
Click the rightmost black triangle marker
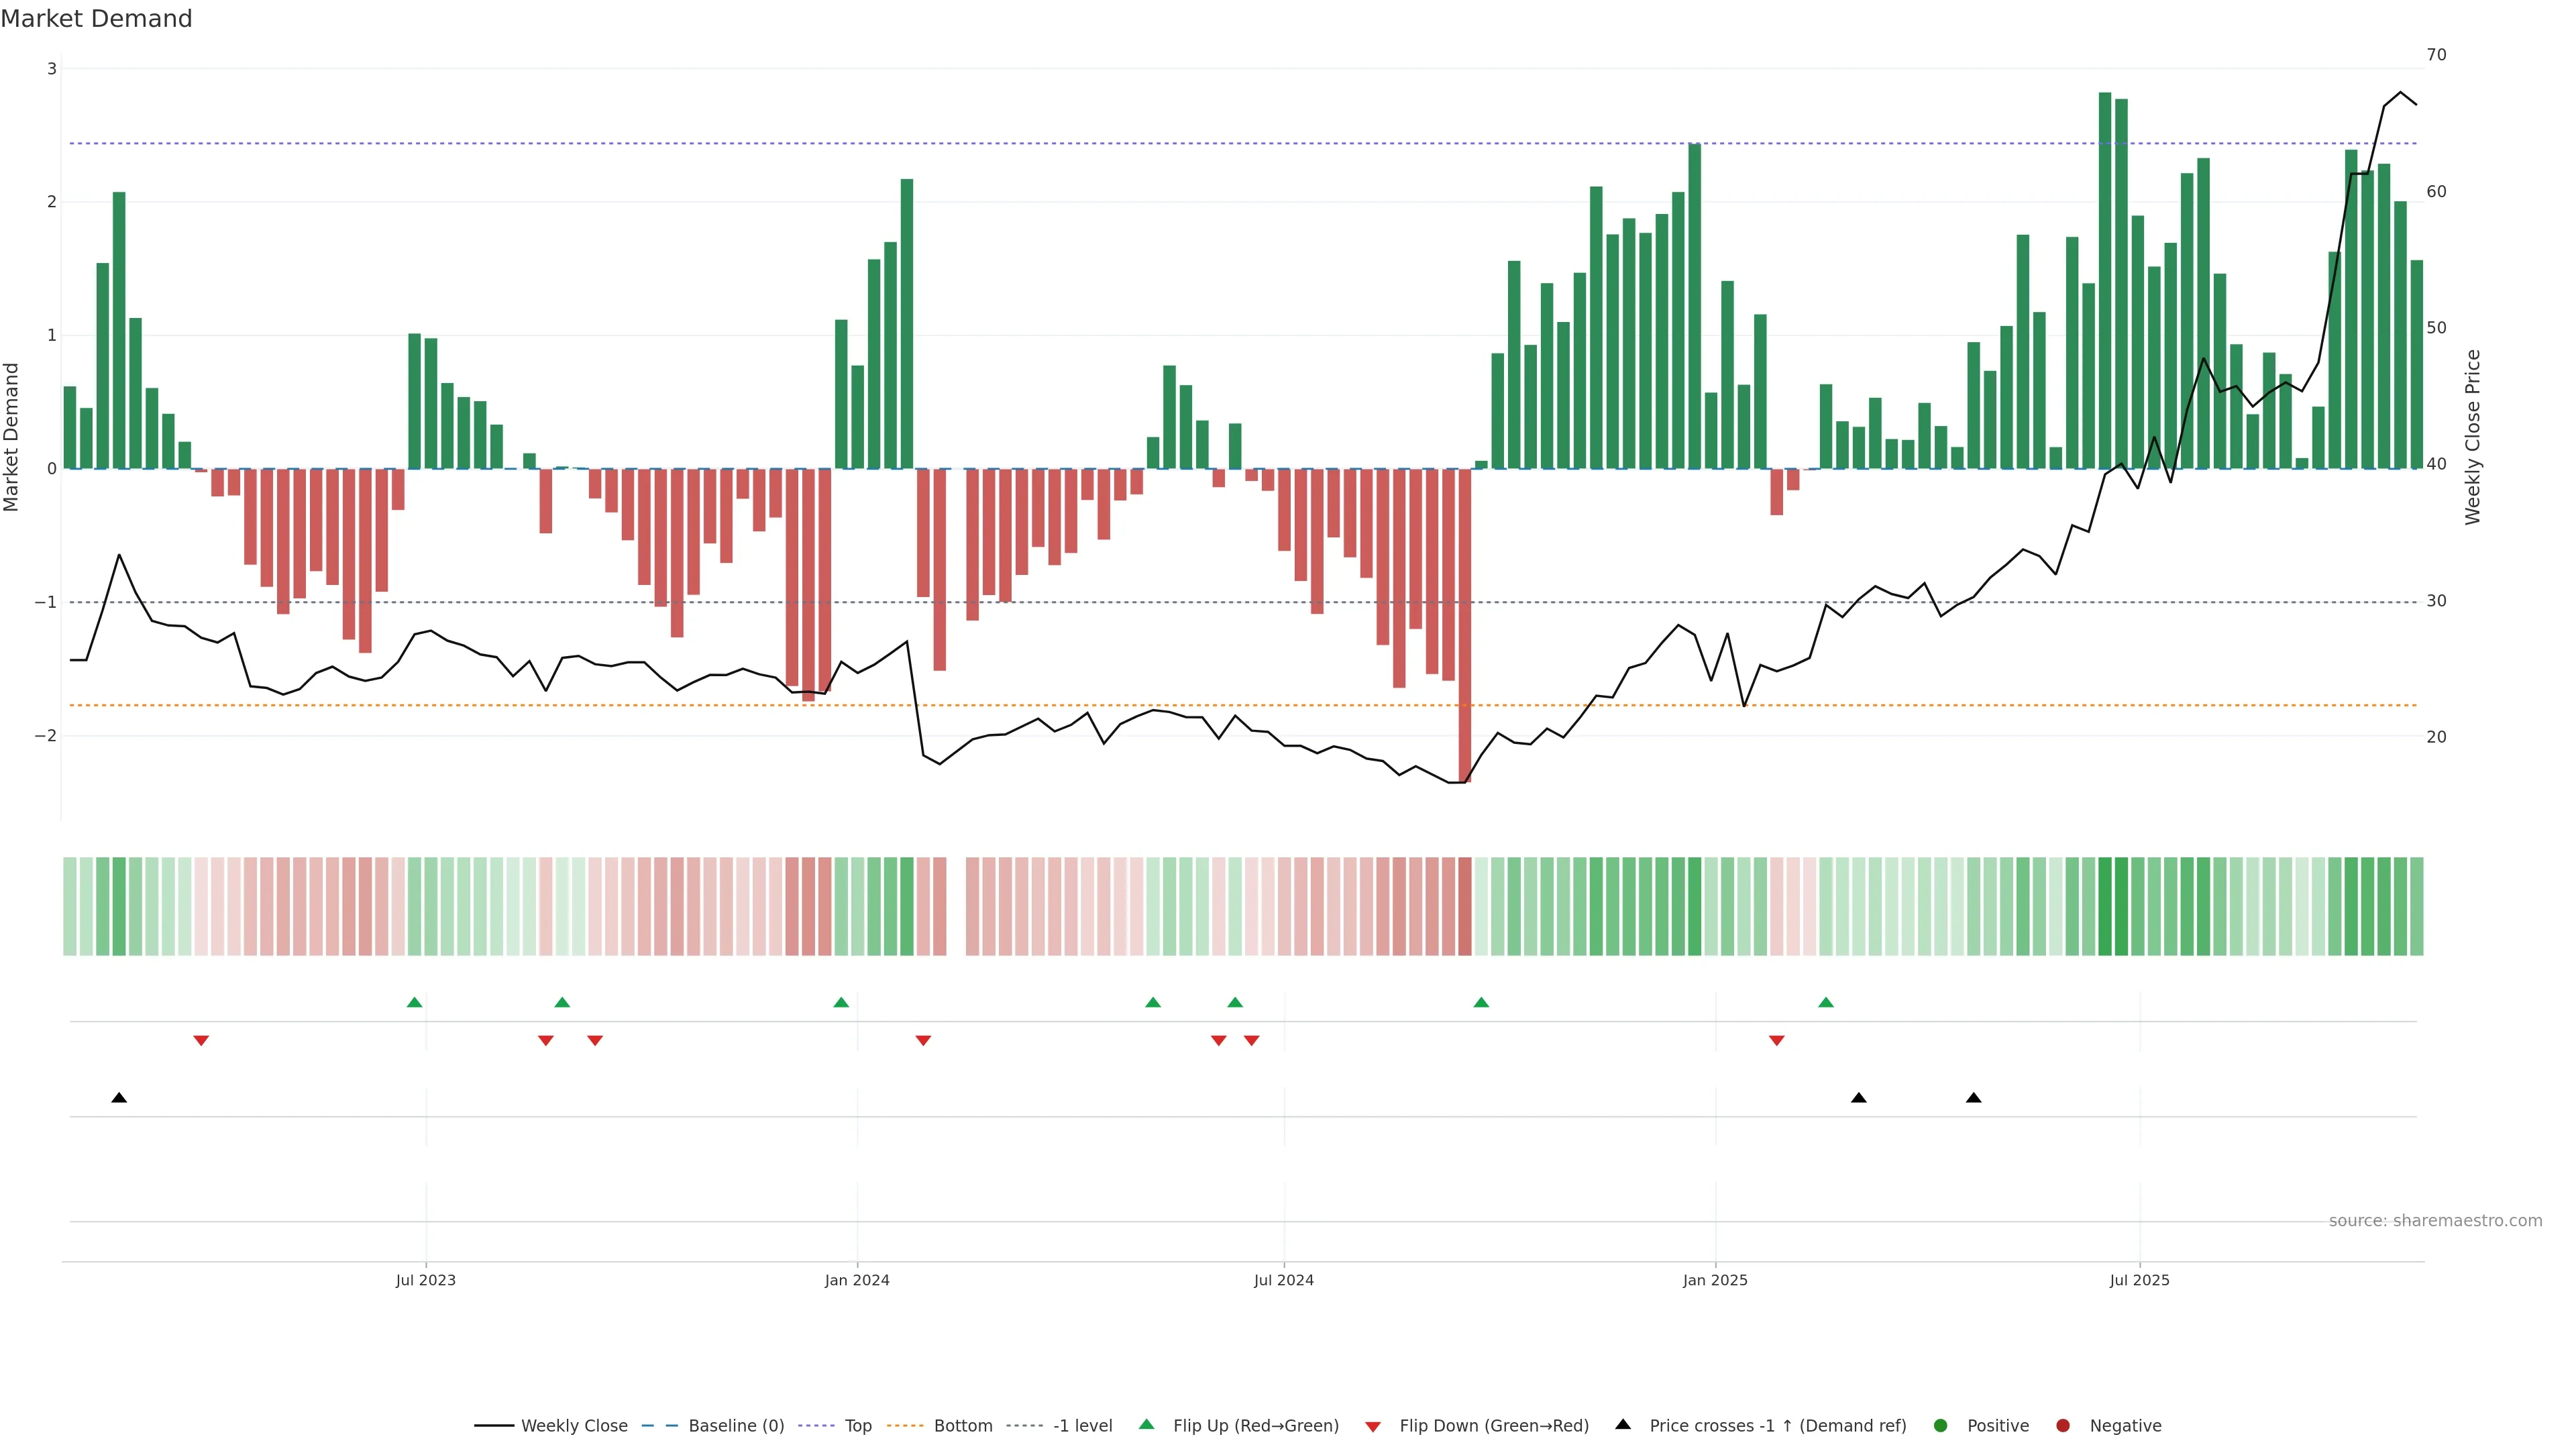[x=1973, y=1098]
